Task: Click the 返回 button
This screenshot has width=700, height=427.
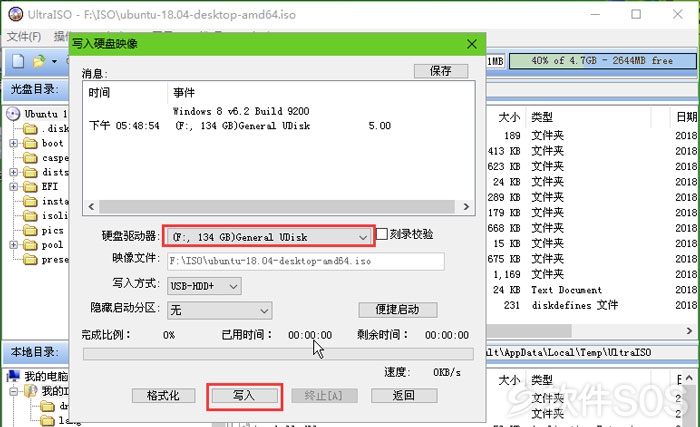Action: pyautogui.click(x=404, y=395)
